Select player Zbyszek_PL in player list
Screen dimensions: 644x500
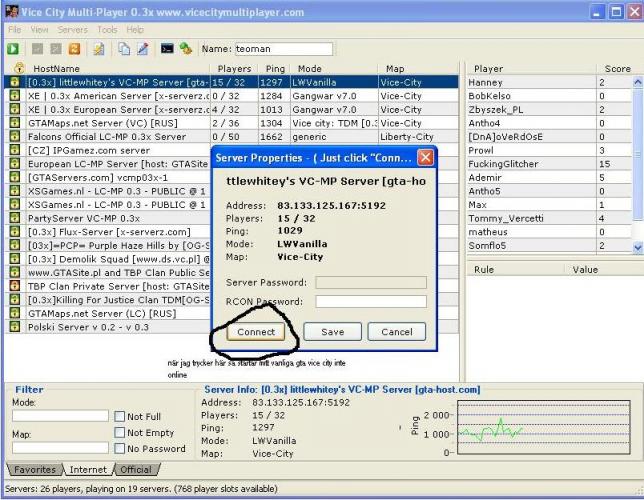(x=550, y=109)
